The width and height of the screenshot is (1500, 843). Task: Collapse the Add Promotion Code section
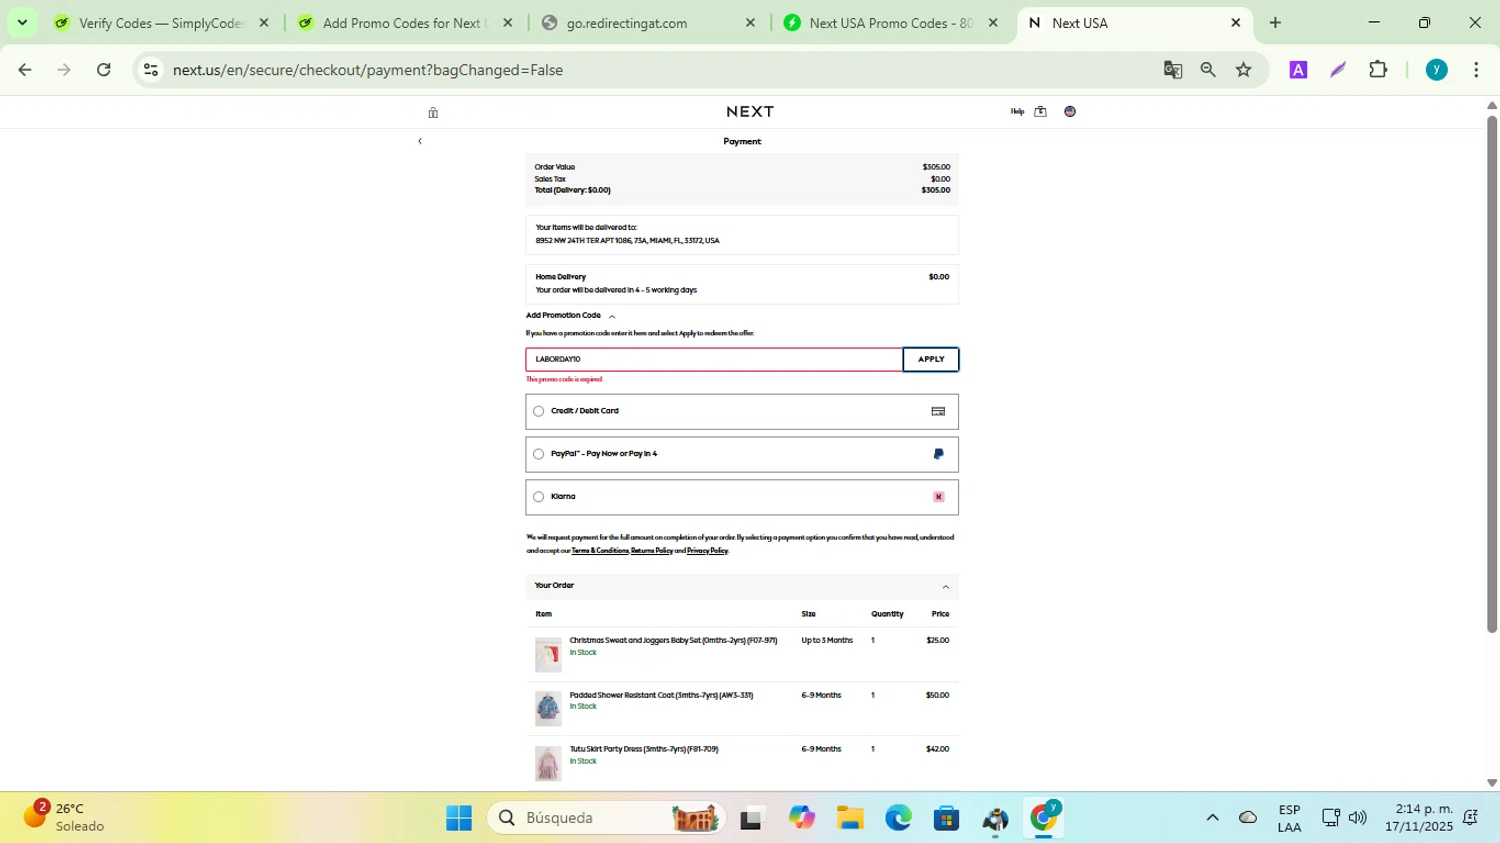[x=612, y=316]
